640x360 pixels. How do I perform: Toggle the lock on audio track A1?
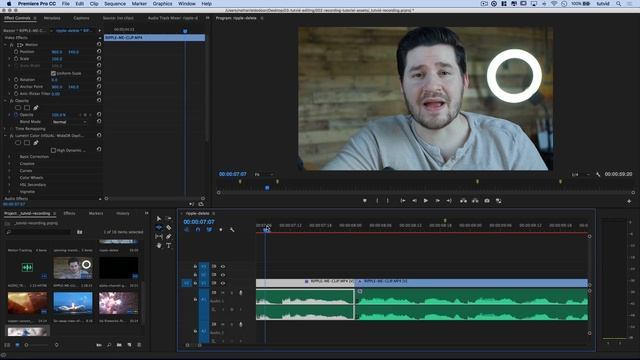pyautogui.click(x=195, y=299)
